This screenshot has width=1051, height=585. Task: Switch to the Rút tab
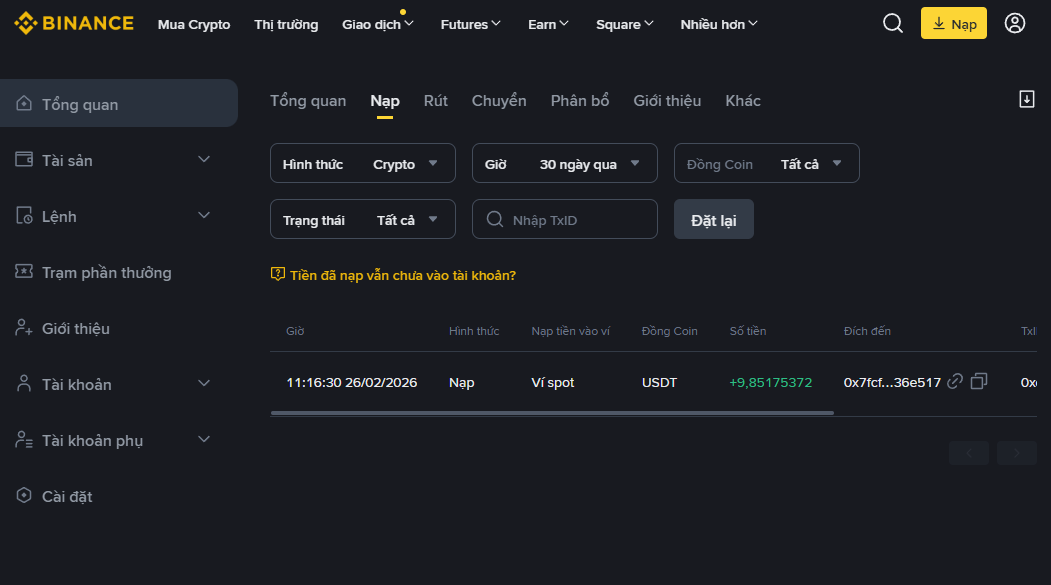436,101
